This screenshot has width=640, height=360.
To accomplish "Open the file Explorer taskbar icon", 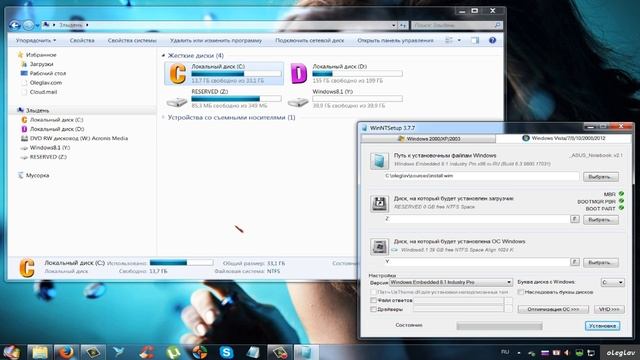I will 39,352.
